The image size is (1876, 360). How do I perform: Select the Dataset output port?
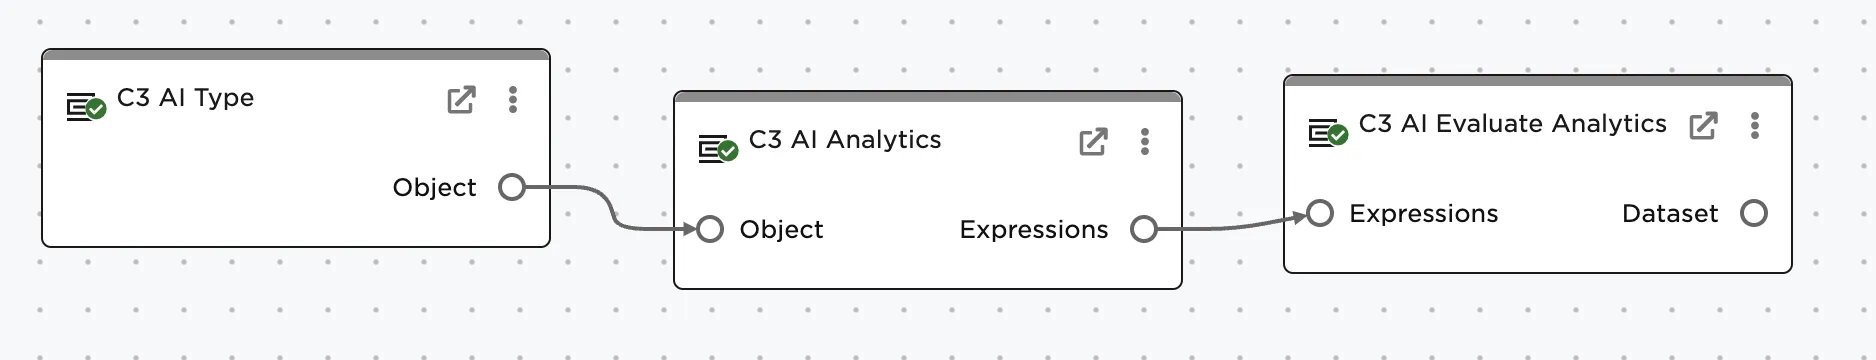[1754, 213]
